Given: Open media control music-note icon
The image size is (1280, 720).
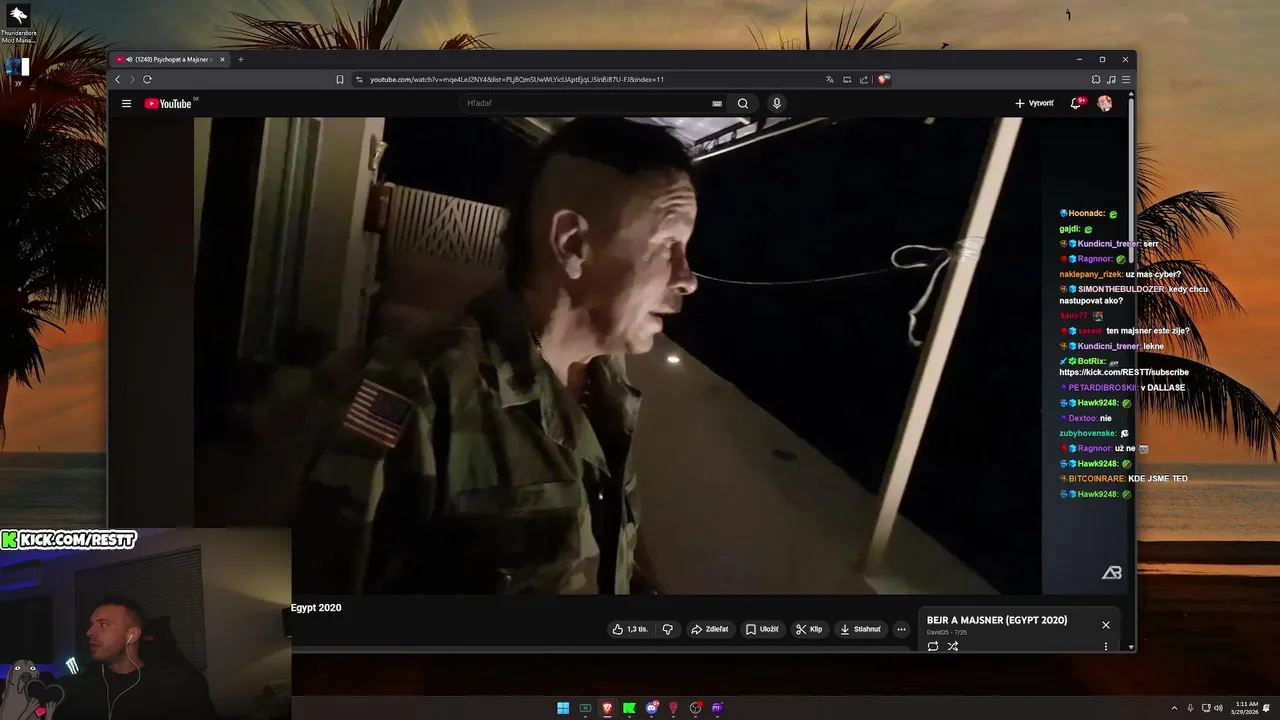Looking at the screenshot, I should coord(1111,79).
